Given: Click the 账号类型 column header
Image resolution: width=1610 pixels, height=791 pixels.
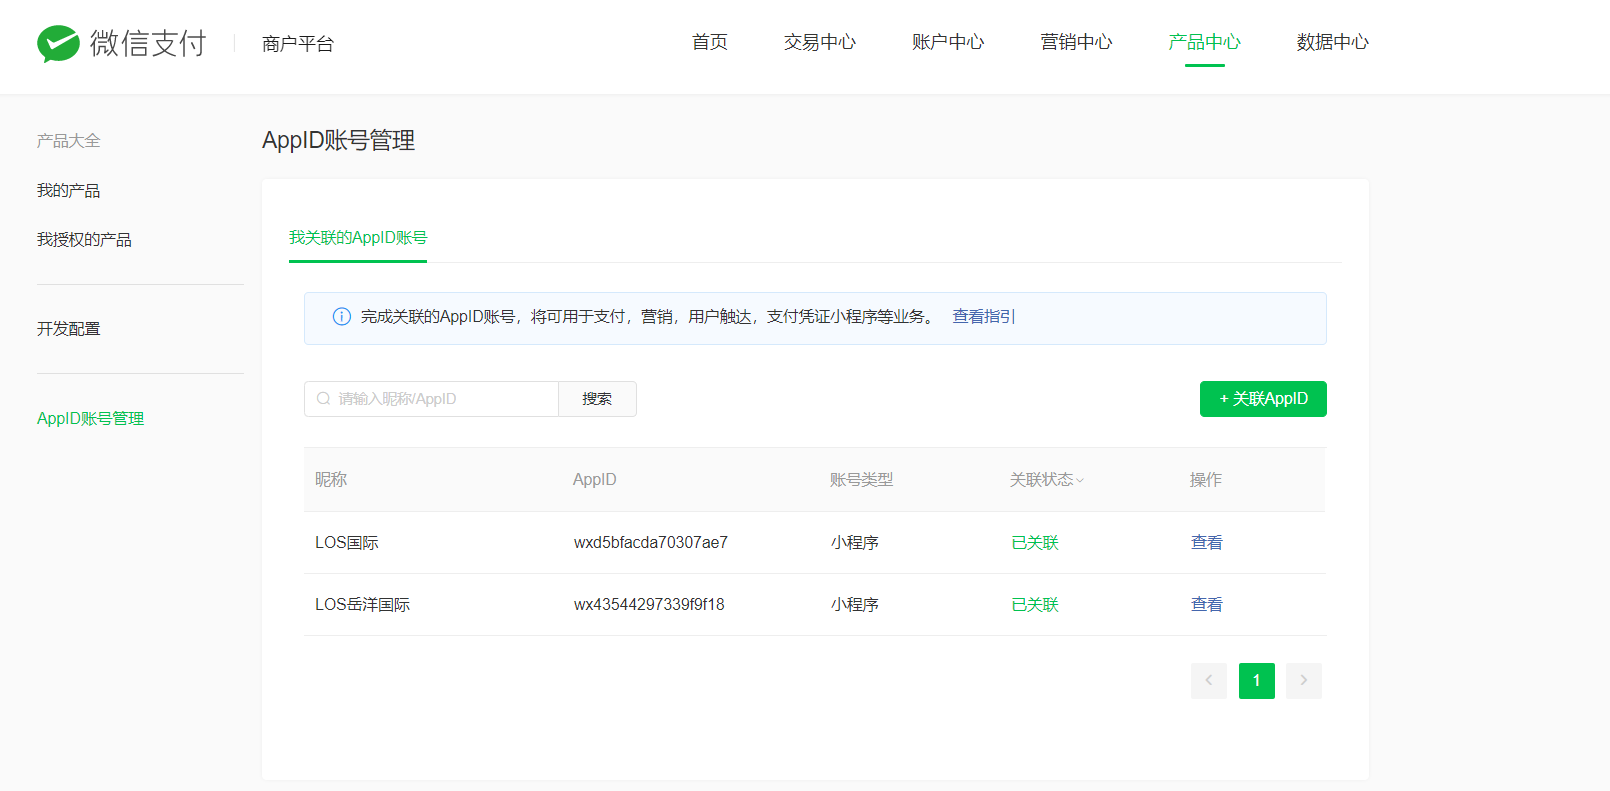Looking at the screenshot, I should click(x=862, y=480).
